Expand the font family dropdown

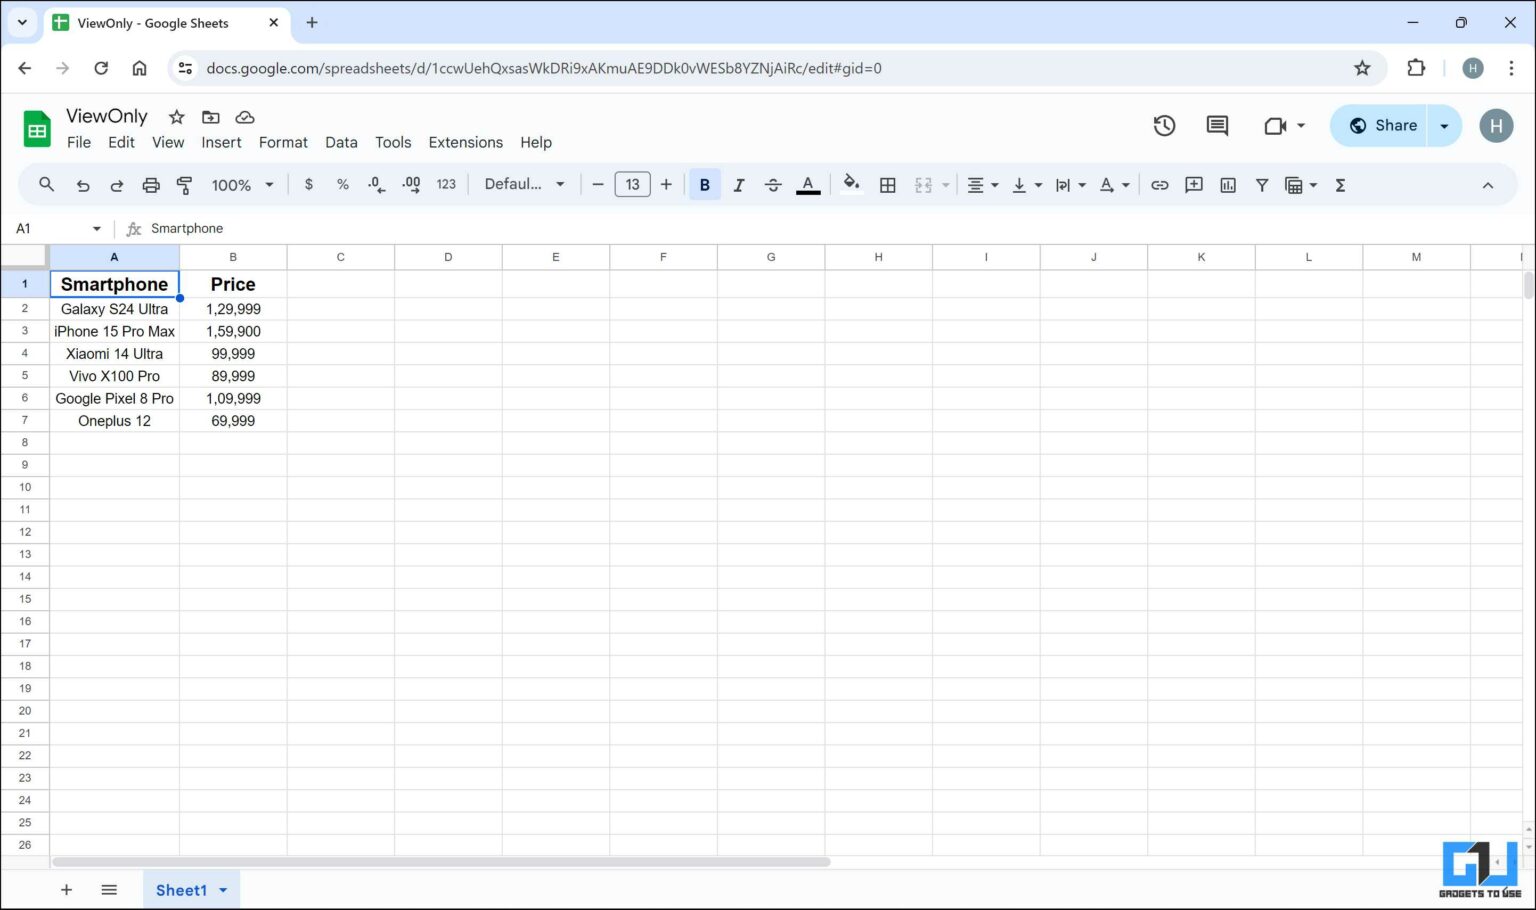(524, 184)
